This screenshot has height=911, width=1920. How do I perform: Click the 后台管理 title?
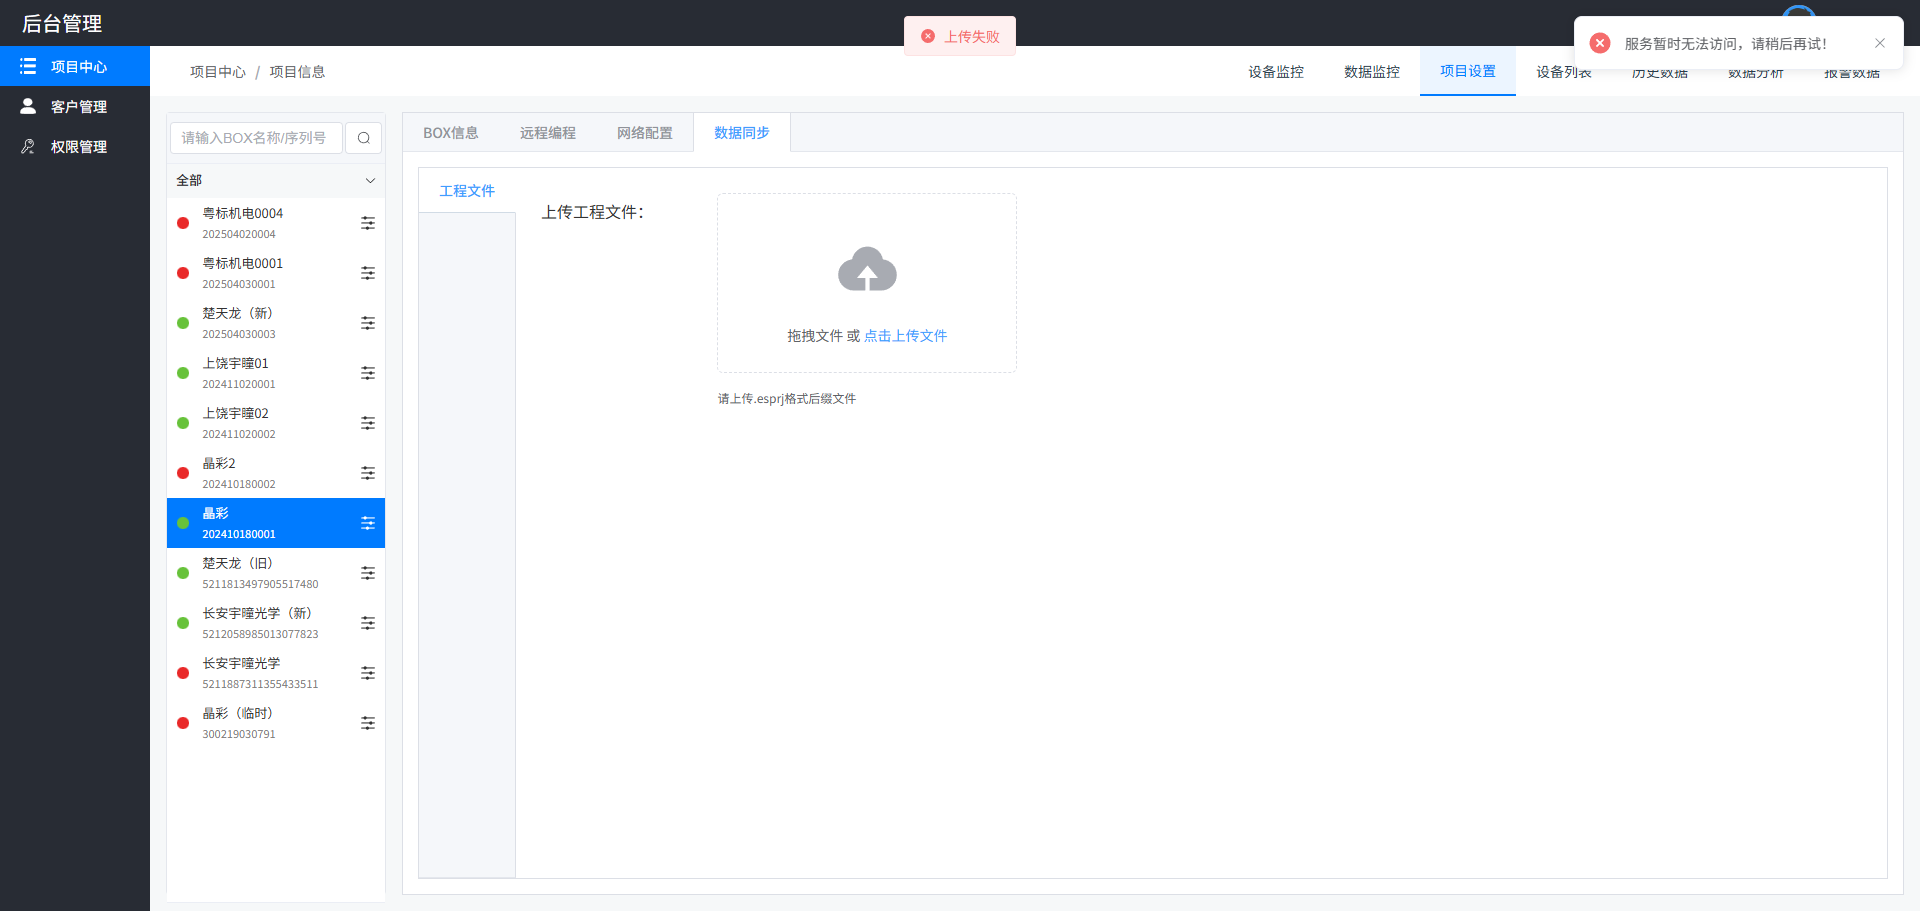[62, 23]
